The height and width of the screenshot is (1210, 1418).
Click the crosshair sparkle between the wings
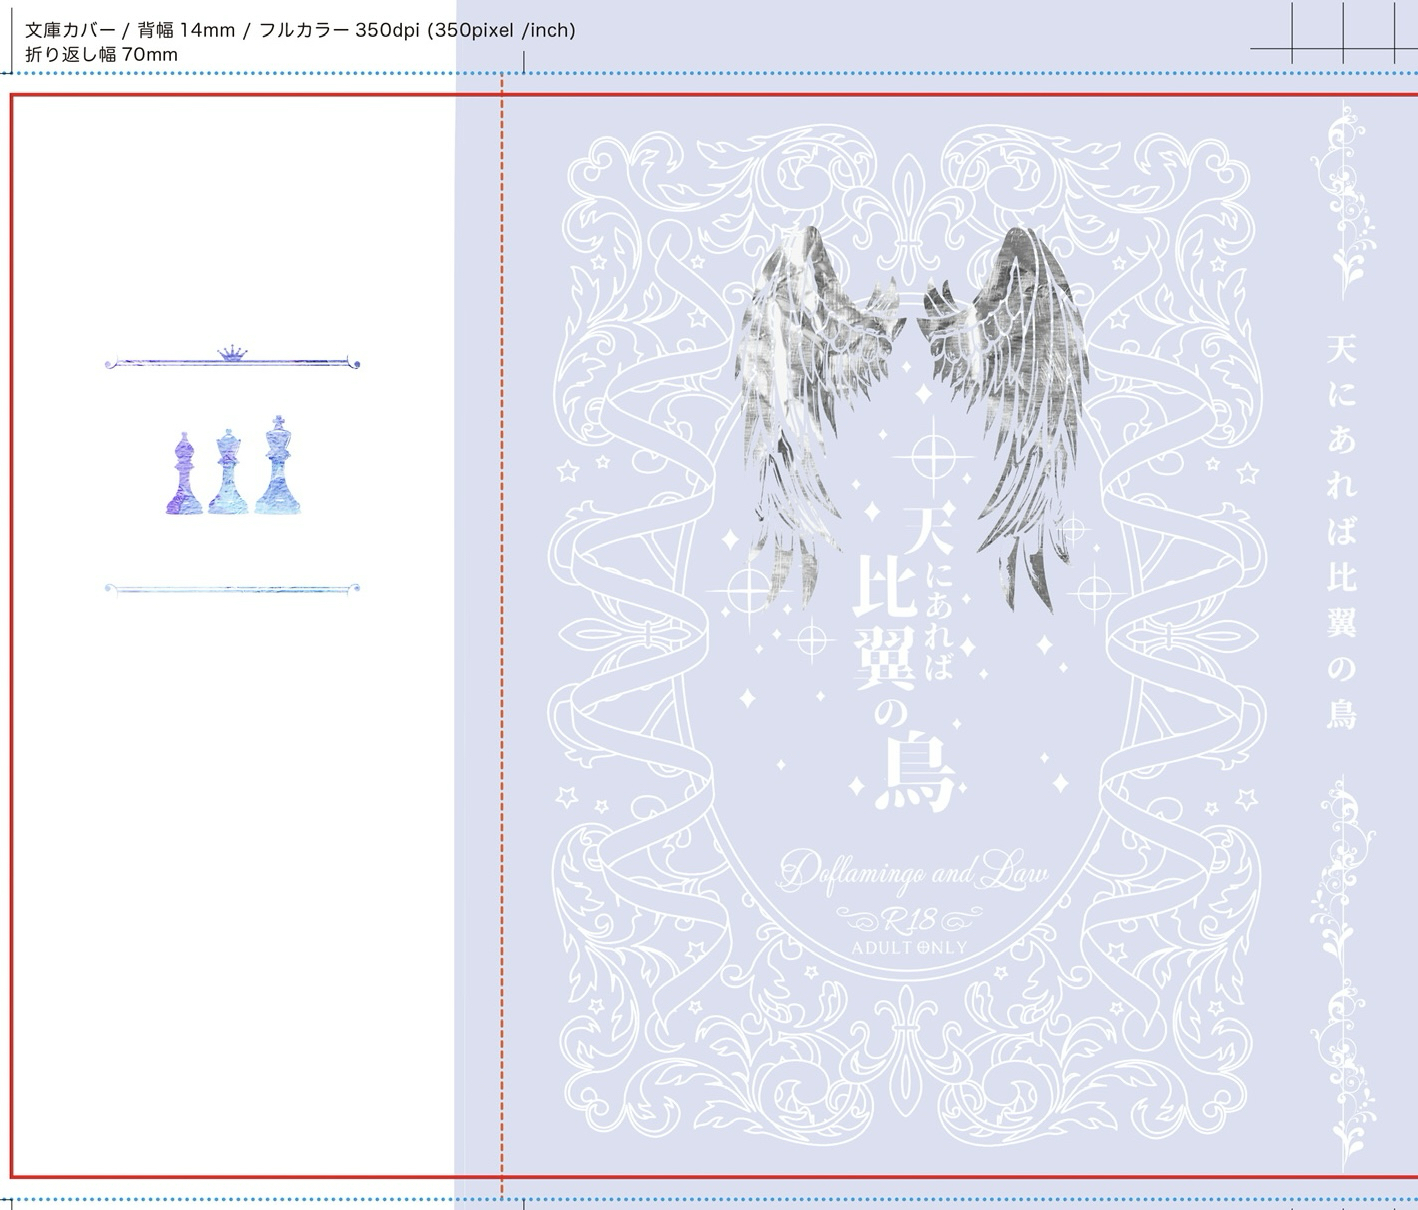932,458
